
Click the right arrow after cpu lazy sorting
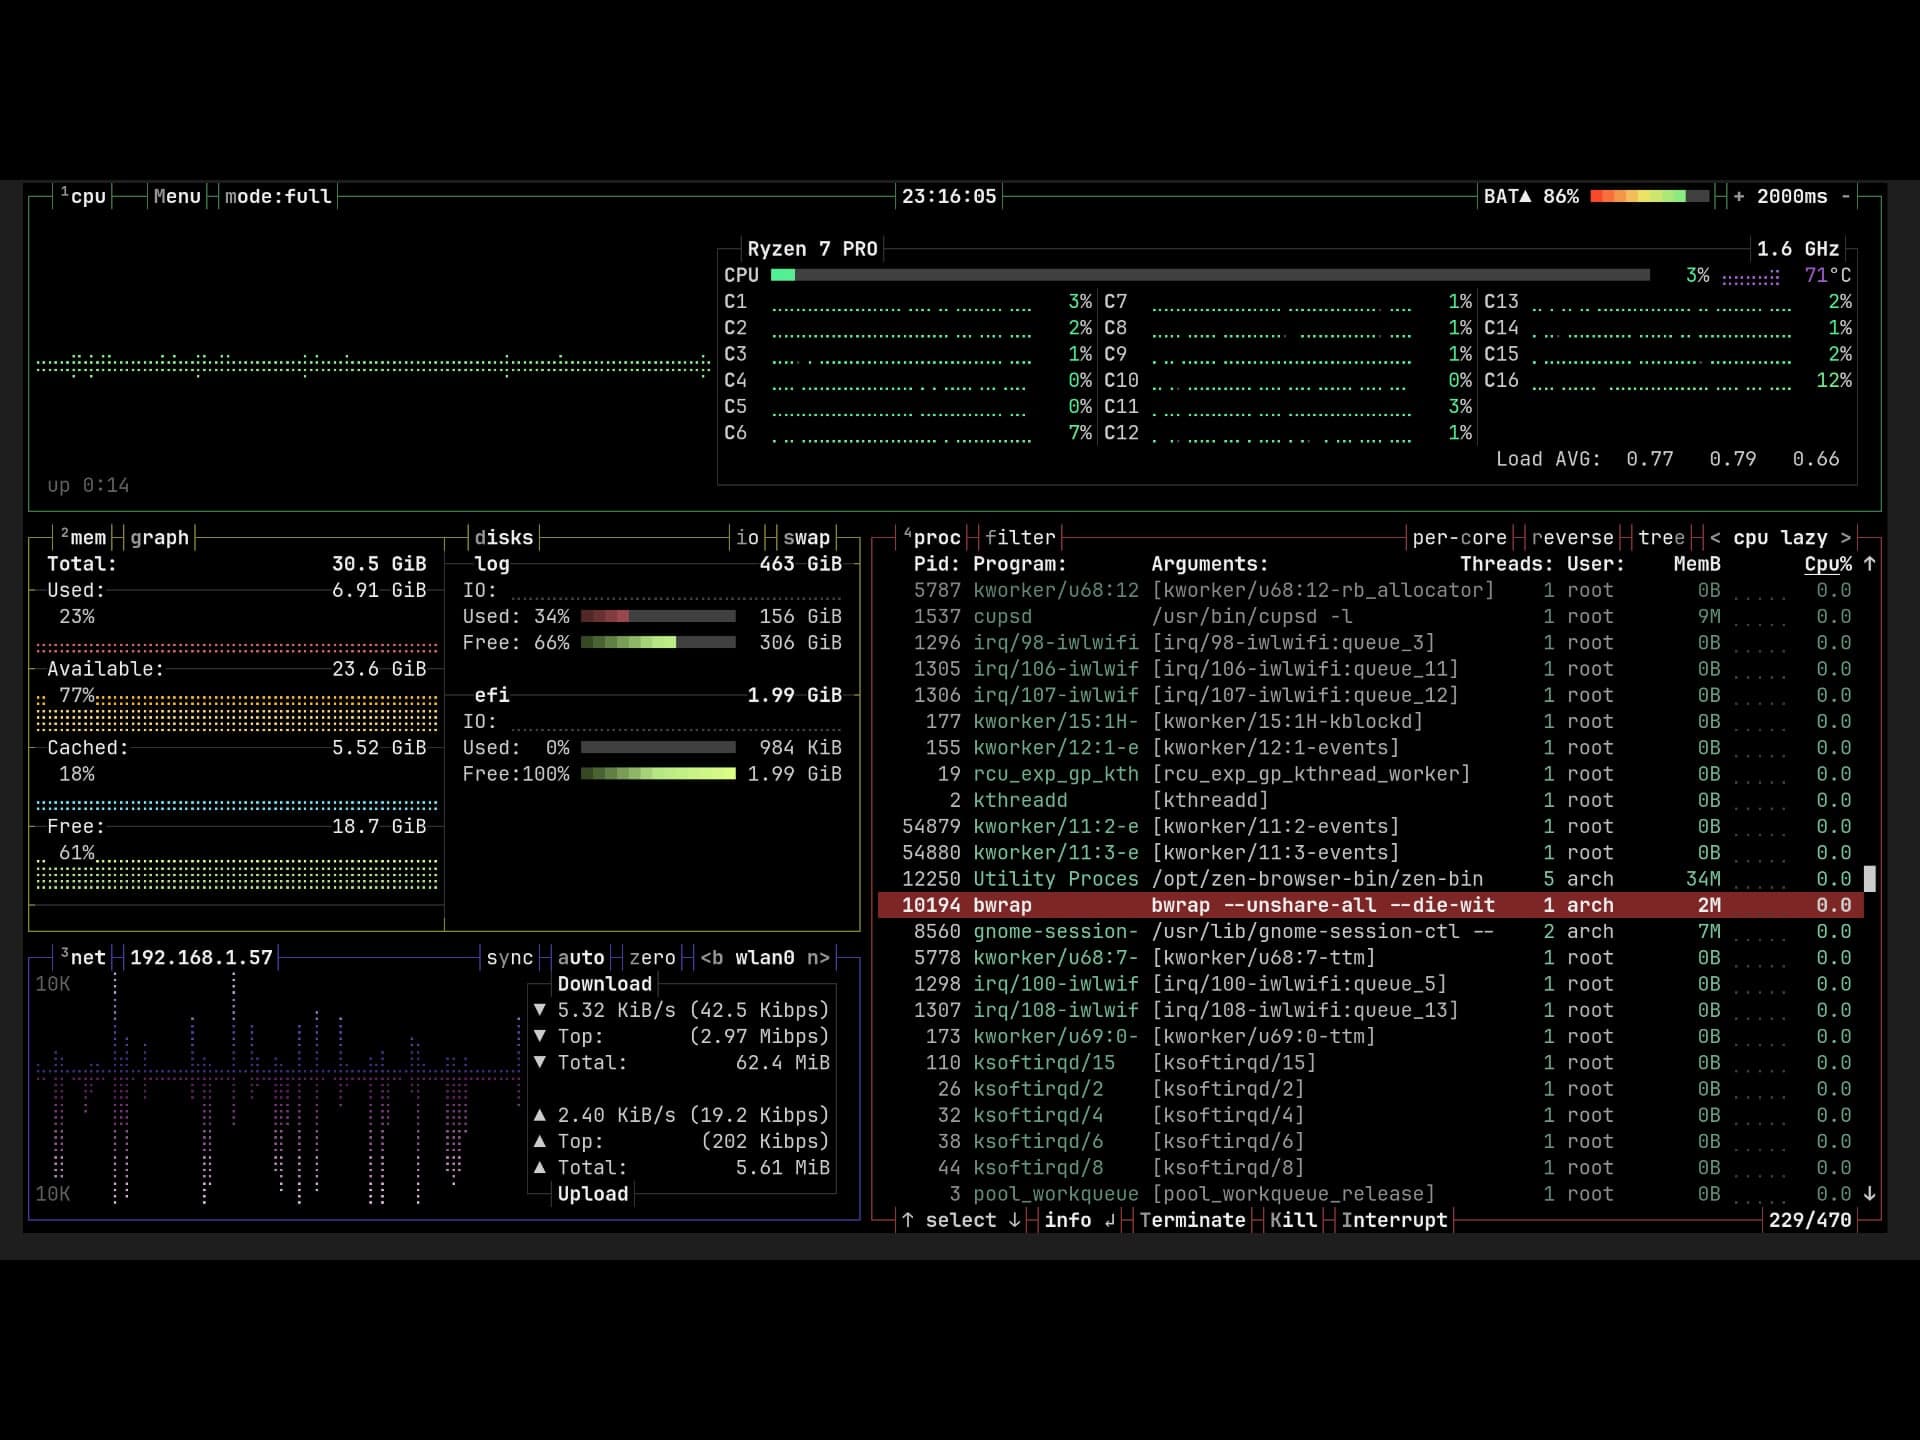coord(1846,537)
